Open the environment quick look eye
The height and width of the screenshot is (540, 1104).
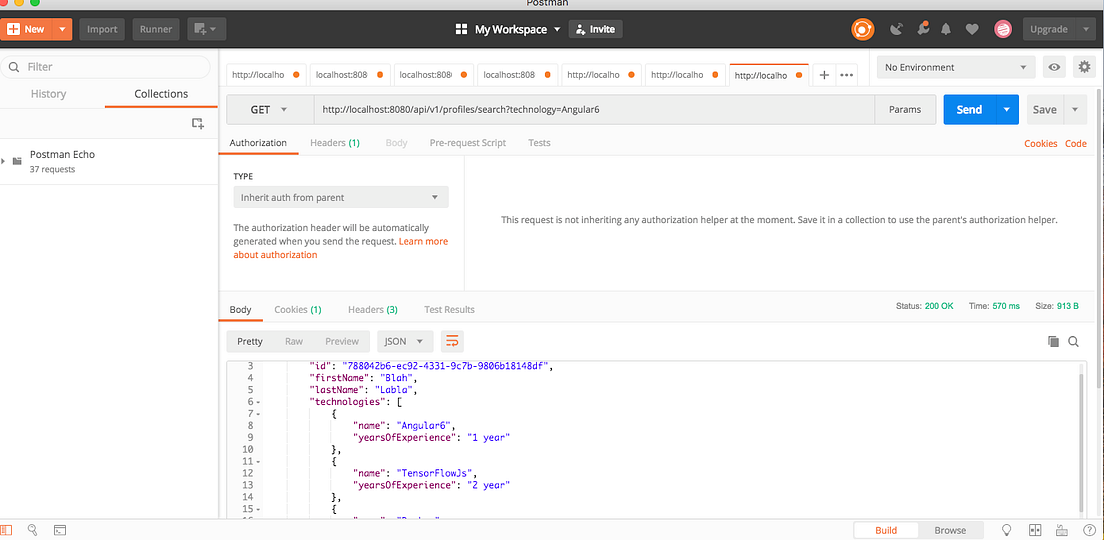tap(1053, 67)
